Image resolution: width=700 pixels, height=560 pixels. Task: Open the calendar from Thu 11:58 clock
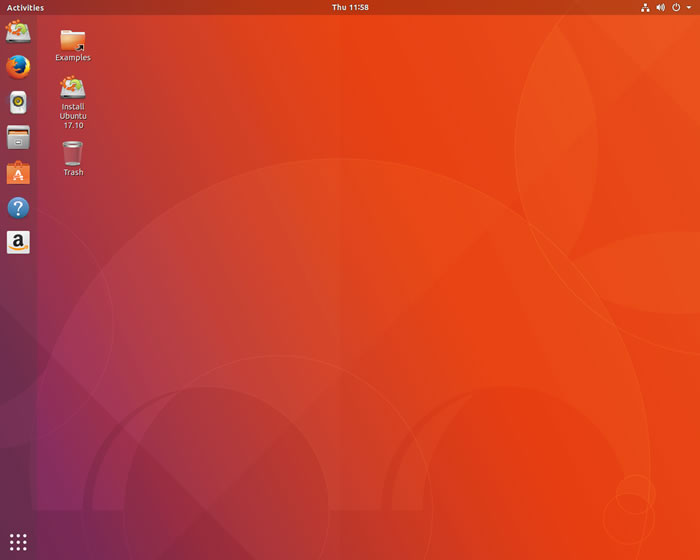[350, 7]
